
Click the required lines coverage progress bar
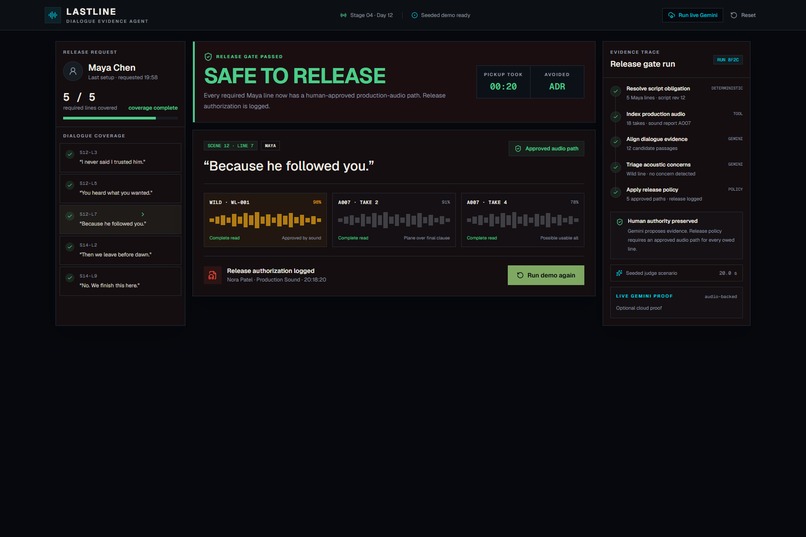point(120,118)
